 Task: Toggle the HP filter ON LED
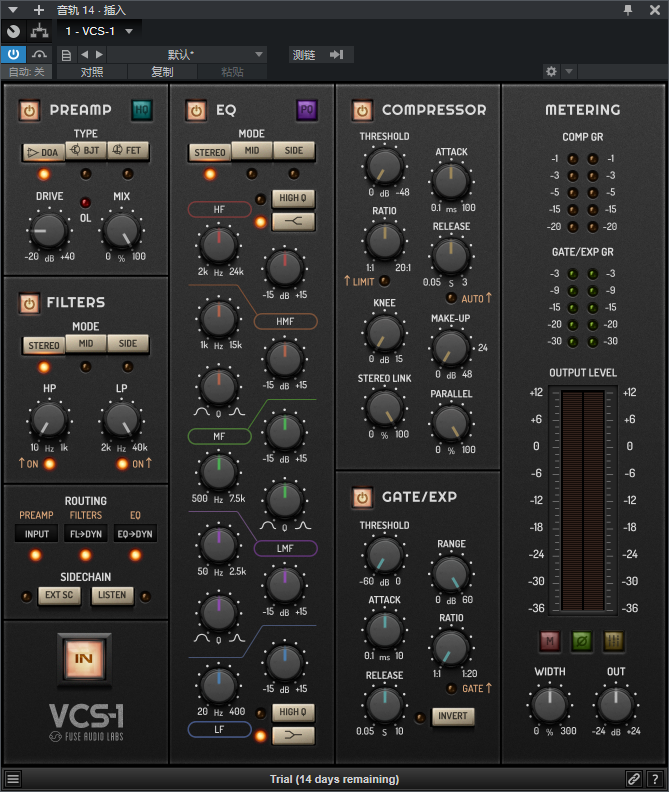50,464
